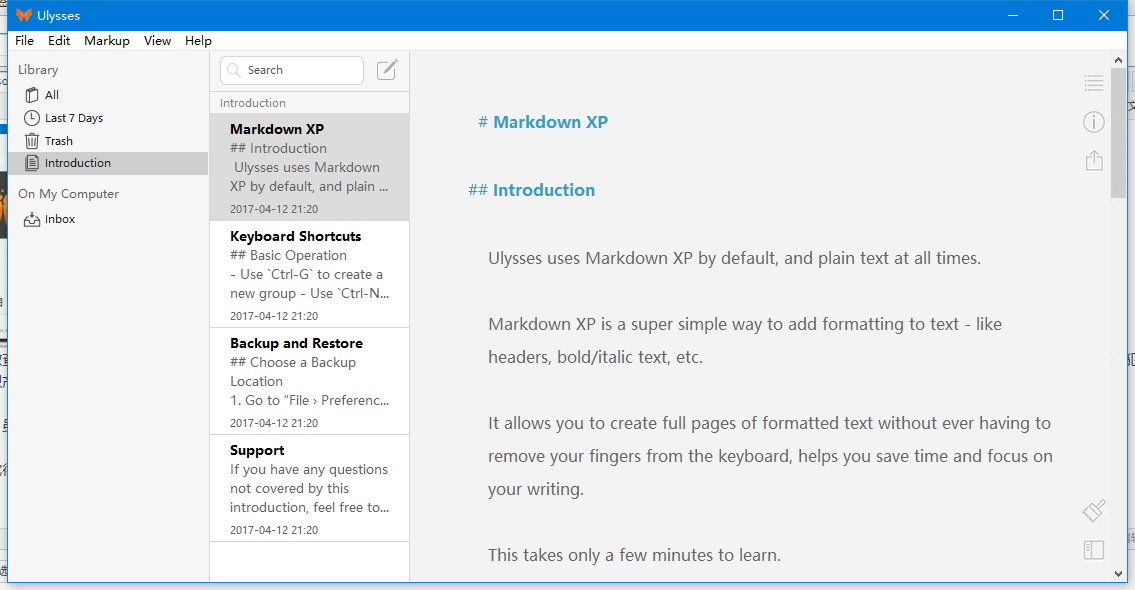The height and width of the screenshot is (590, 1135).
Task: Open the View menu
Action: coord(157,41)
